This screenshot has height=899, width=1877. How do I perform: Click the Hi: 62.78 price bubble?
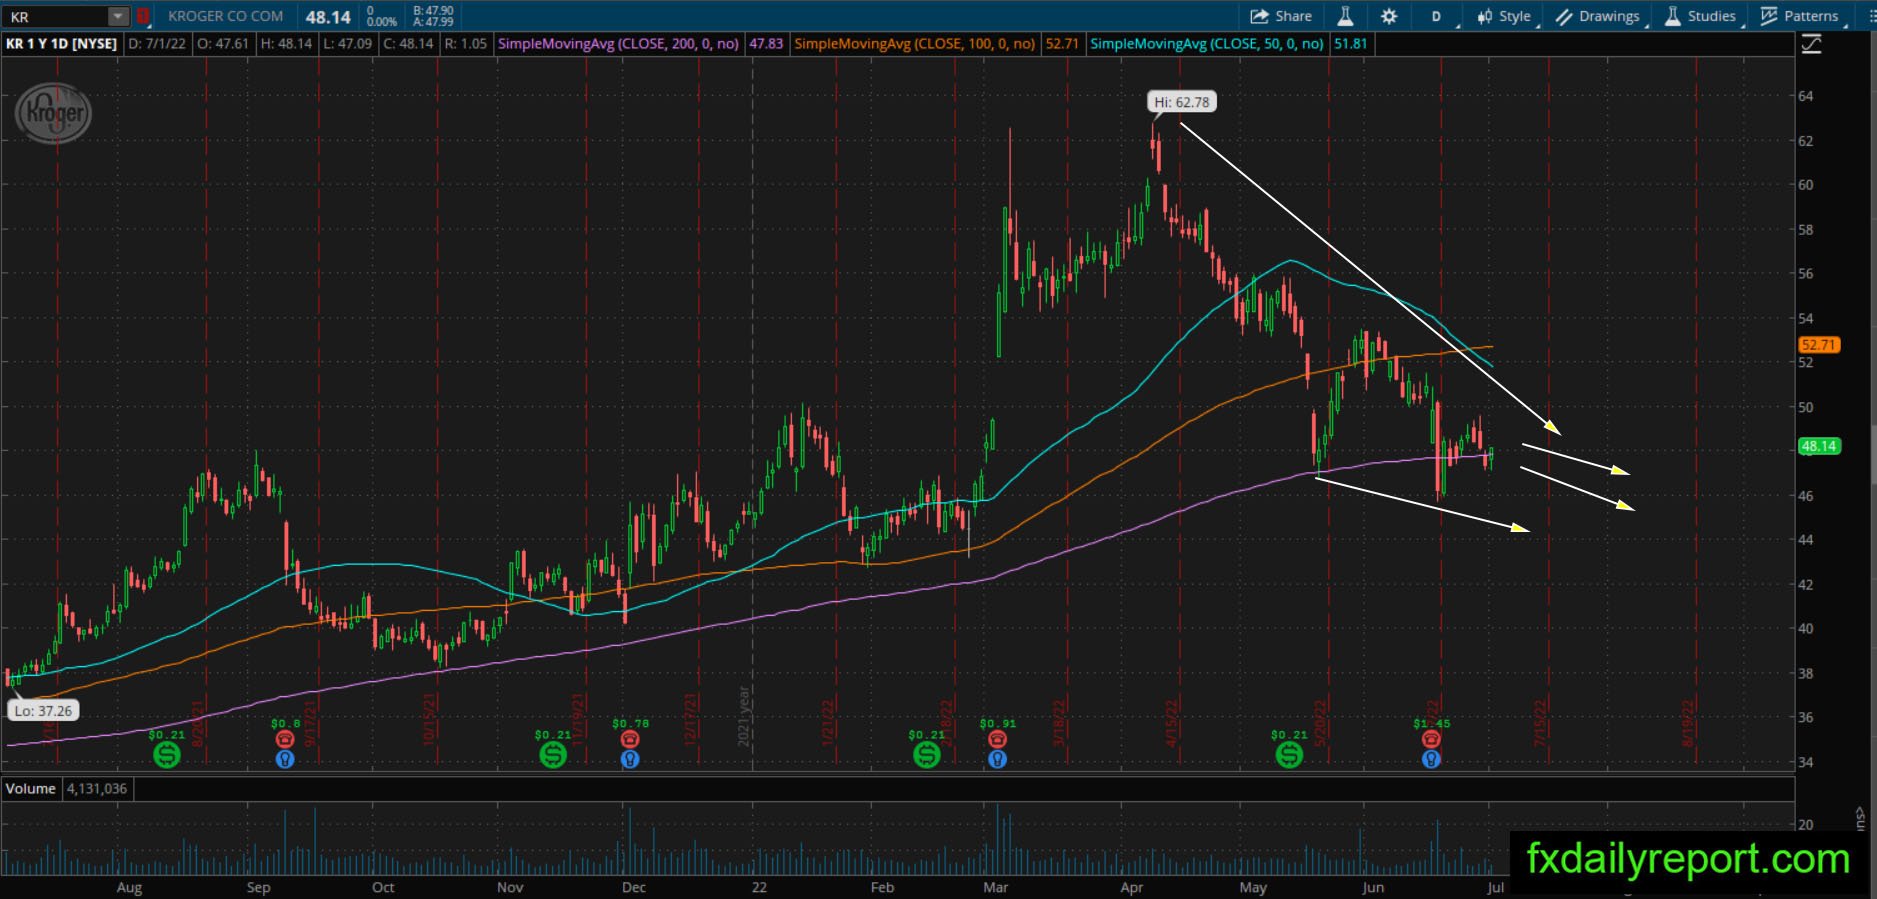pos(1182,102)
